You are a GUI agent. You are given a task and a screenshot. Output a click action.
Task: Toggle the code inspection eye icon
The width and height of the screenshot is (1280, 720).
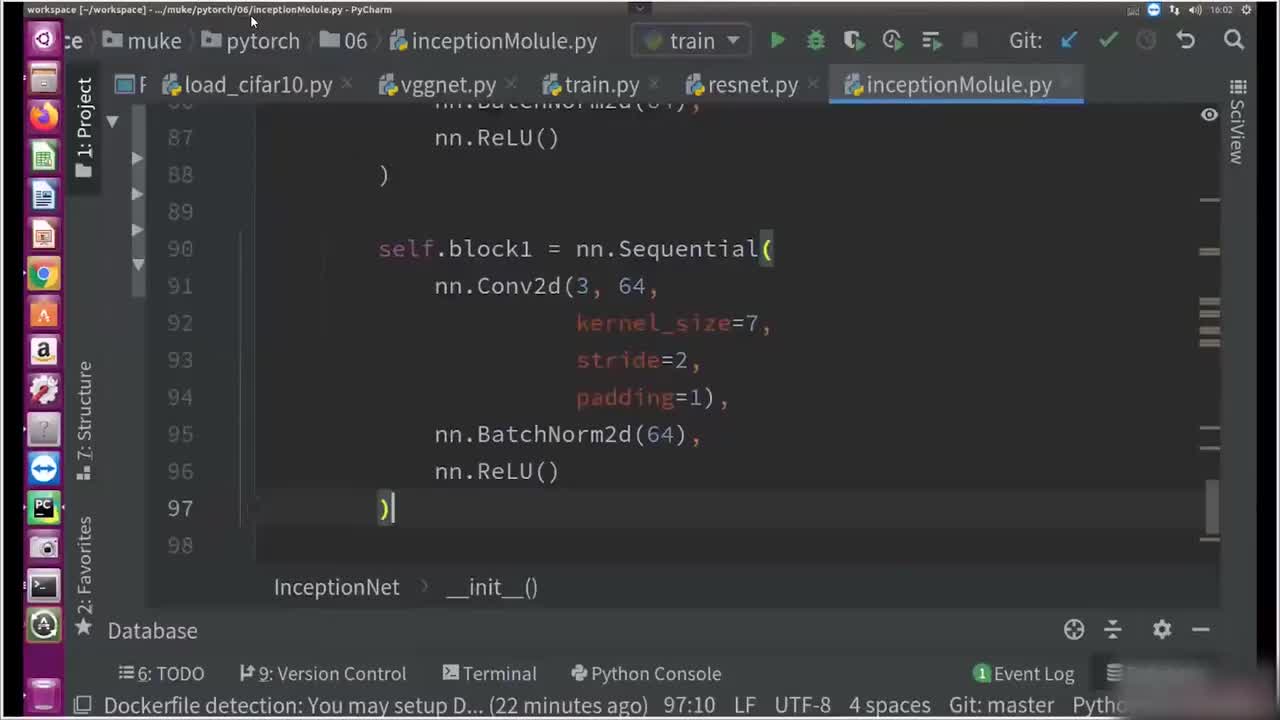click(1209, 115)
